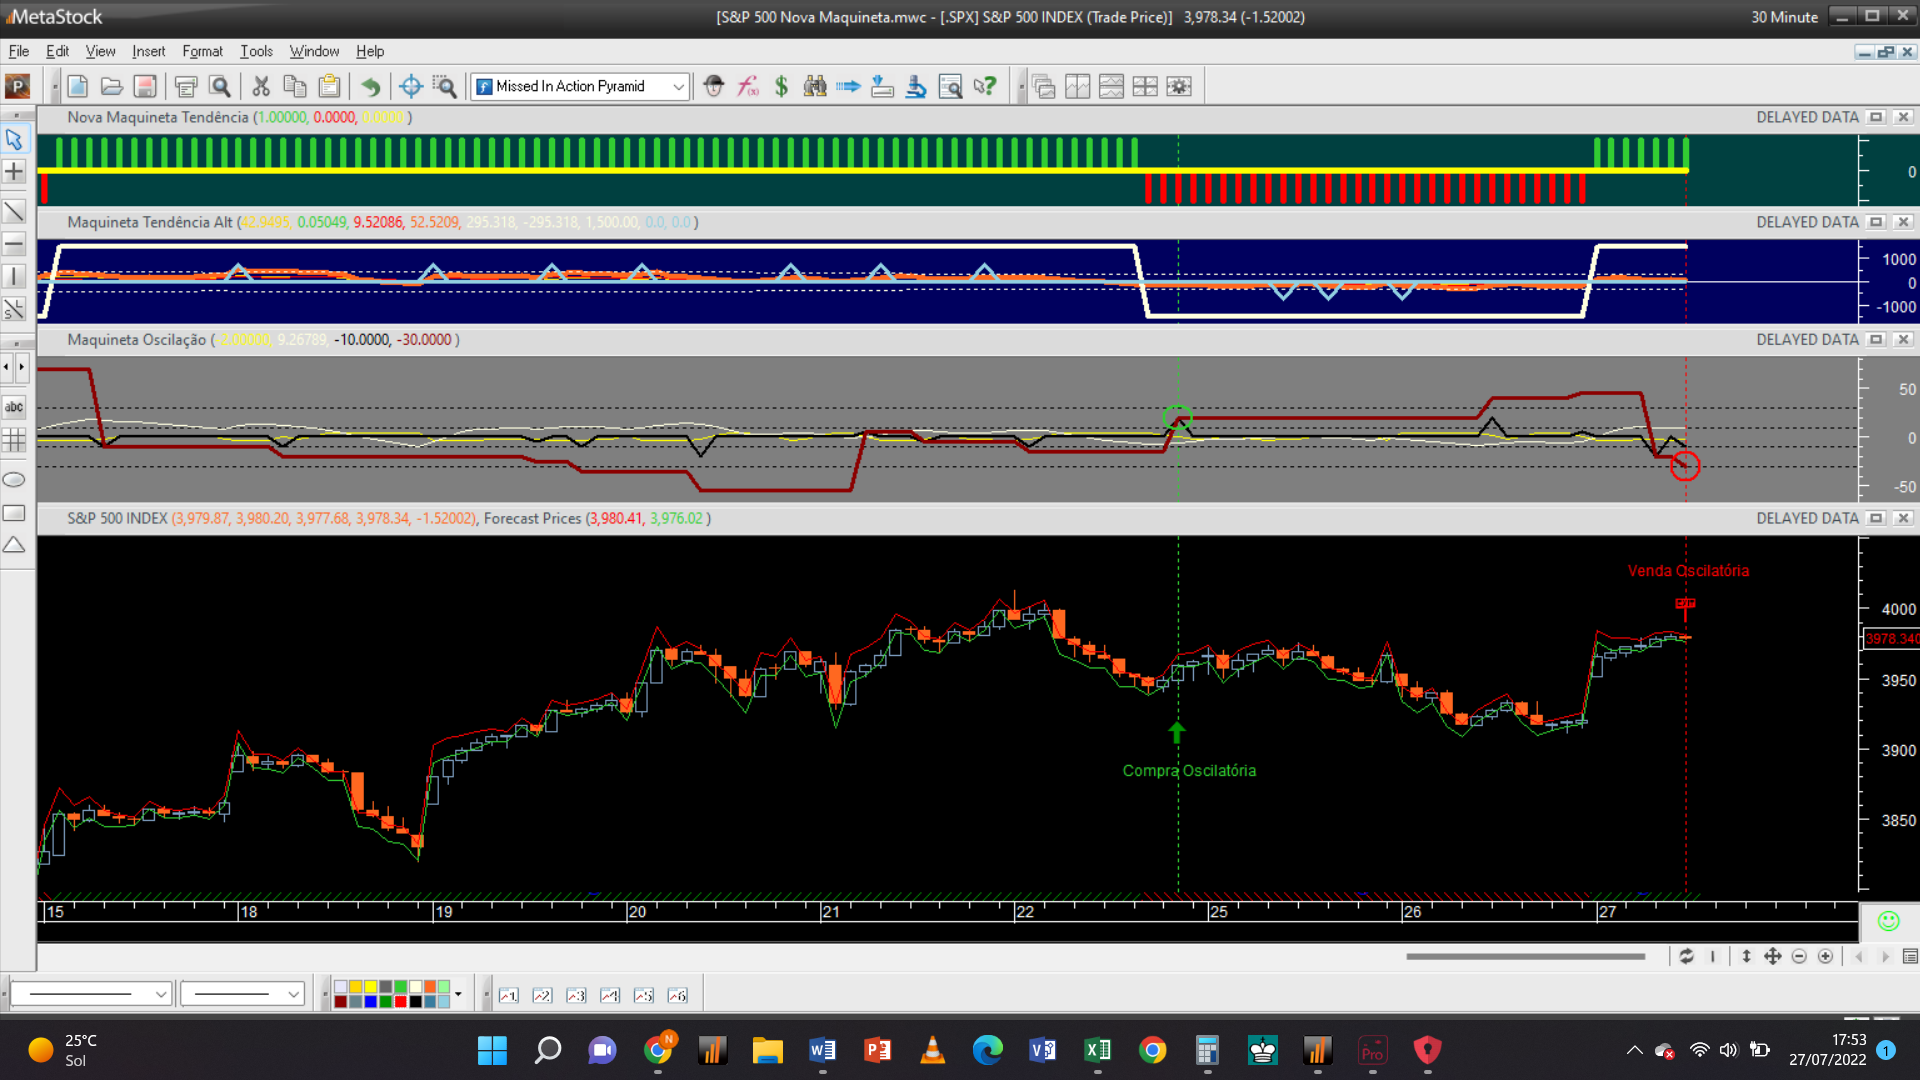
Task: Maximize the S&P 500 INDEX price window
Action: [1876, 518]
